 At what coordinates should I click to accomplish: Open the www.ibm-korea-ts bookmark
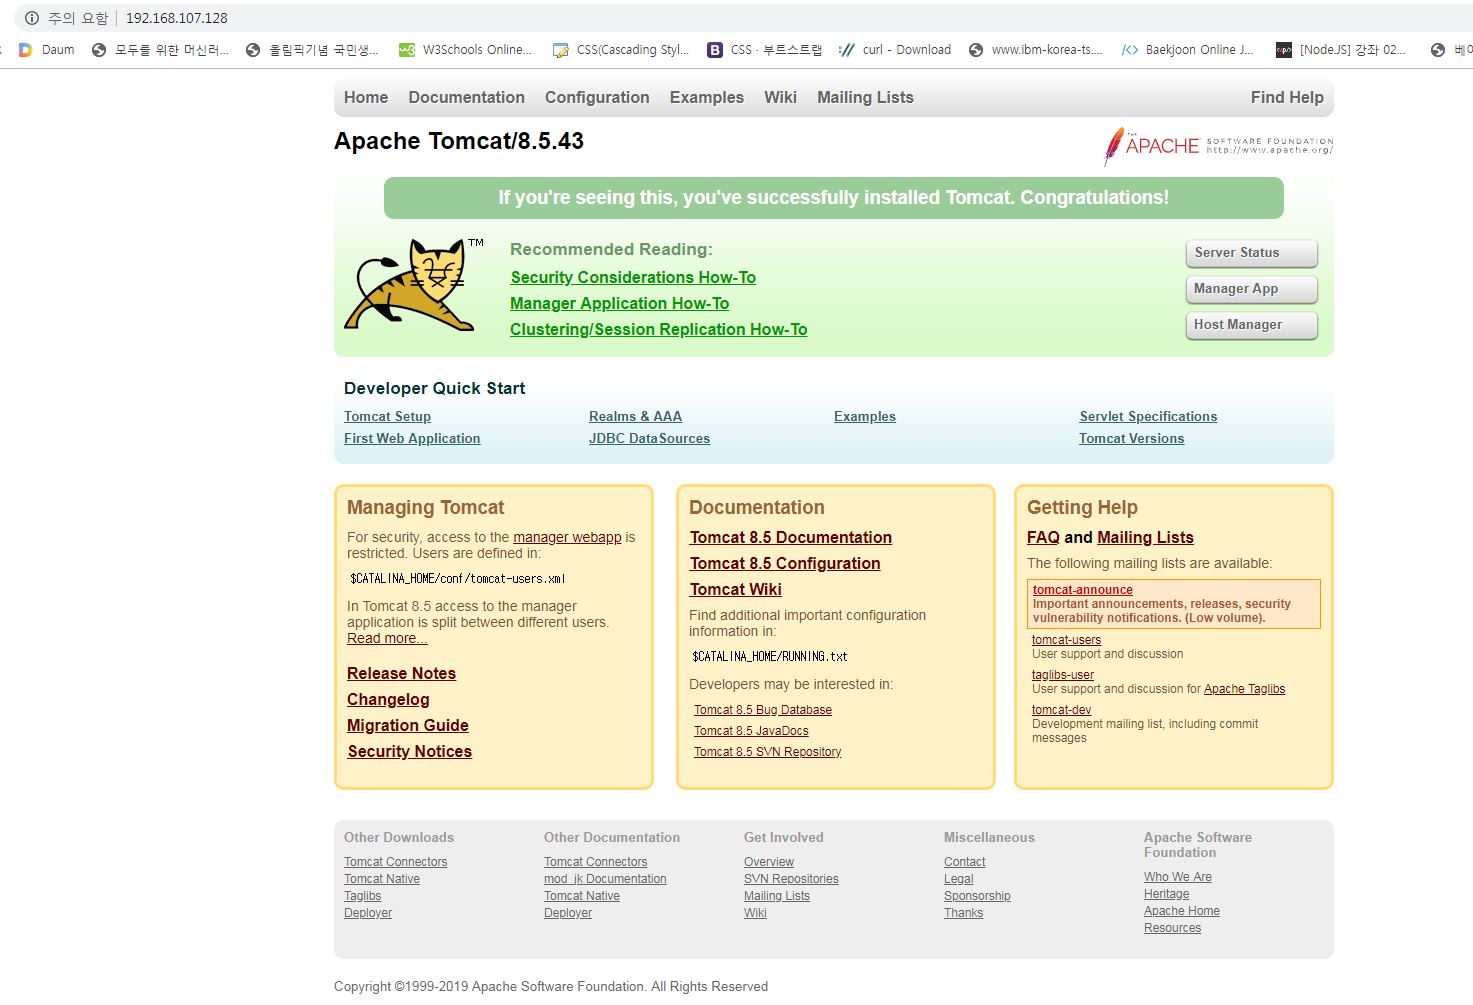[x=1035, y=50]
